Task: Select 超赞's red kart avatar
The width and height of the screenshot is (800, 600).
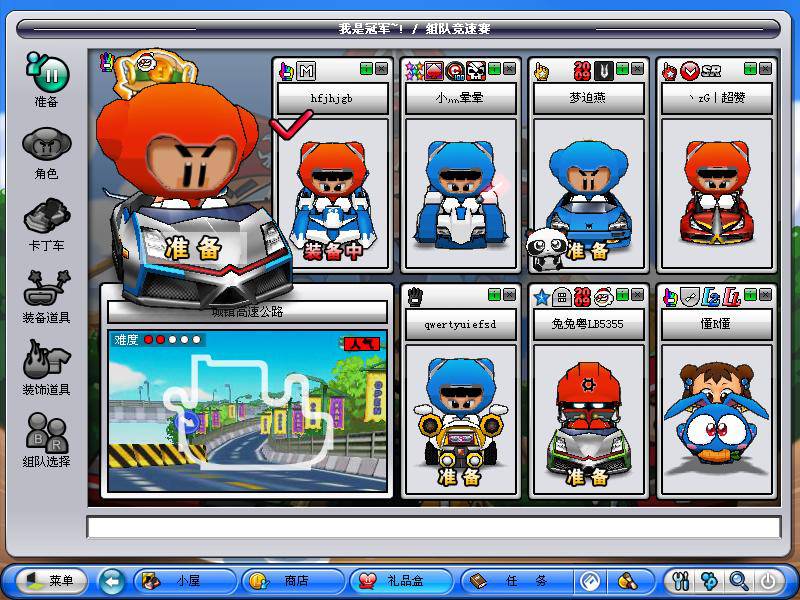Action: tap(716, 193)
